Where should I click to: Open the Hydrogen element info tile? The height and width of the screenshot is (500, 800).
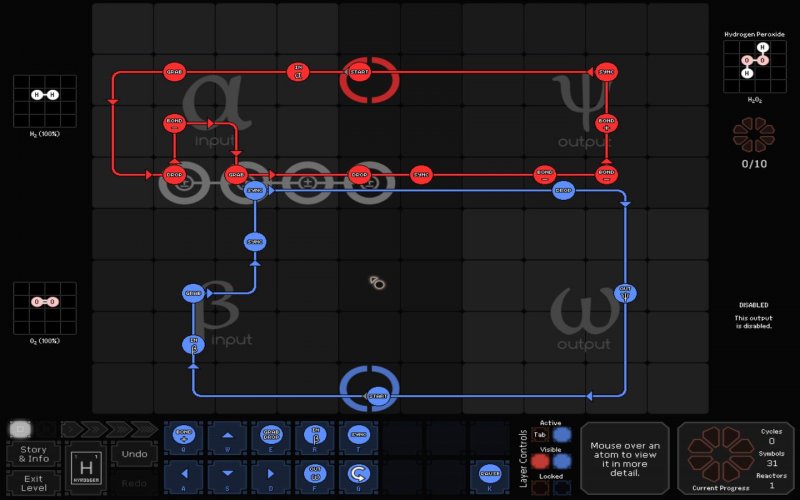tap(85, 468)
